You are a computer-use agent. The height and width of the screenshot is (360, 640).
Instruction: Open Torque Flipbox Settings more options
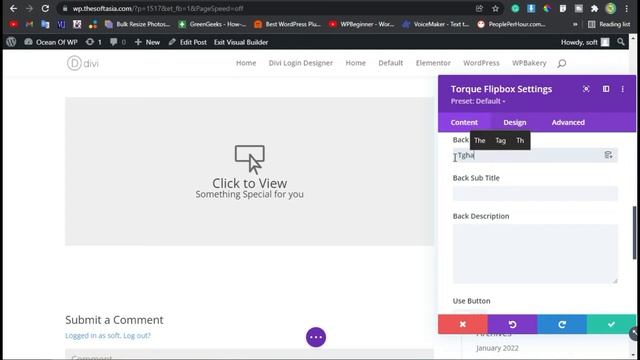point(622,89)
